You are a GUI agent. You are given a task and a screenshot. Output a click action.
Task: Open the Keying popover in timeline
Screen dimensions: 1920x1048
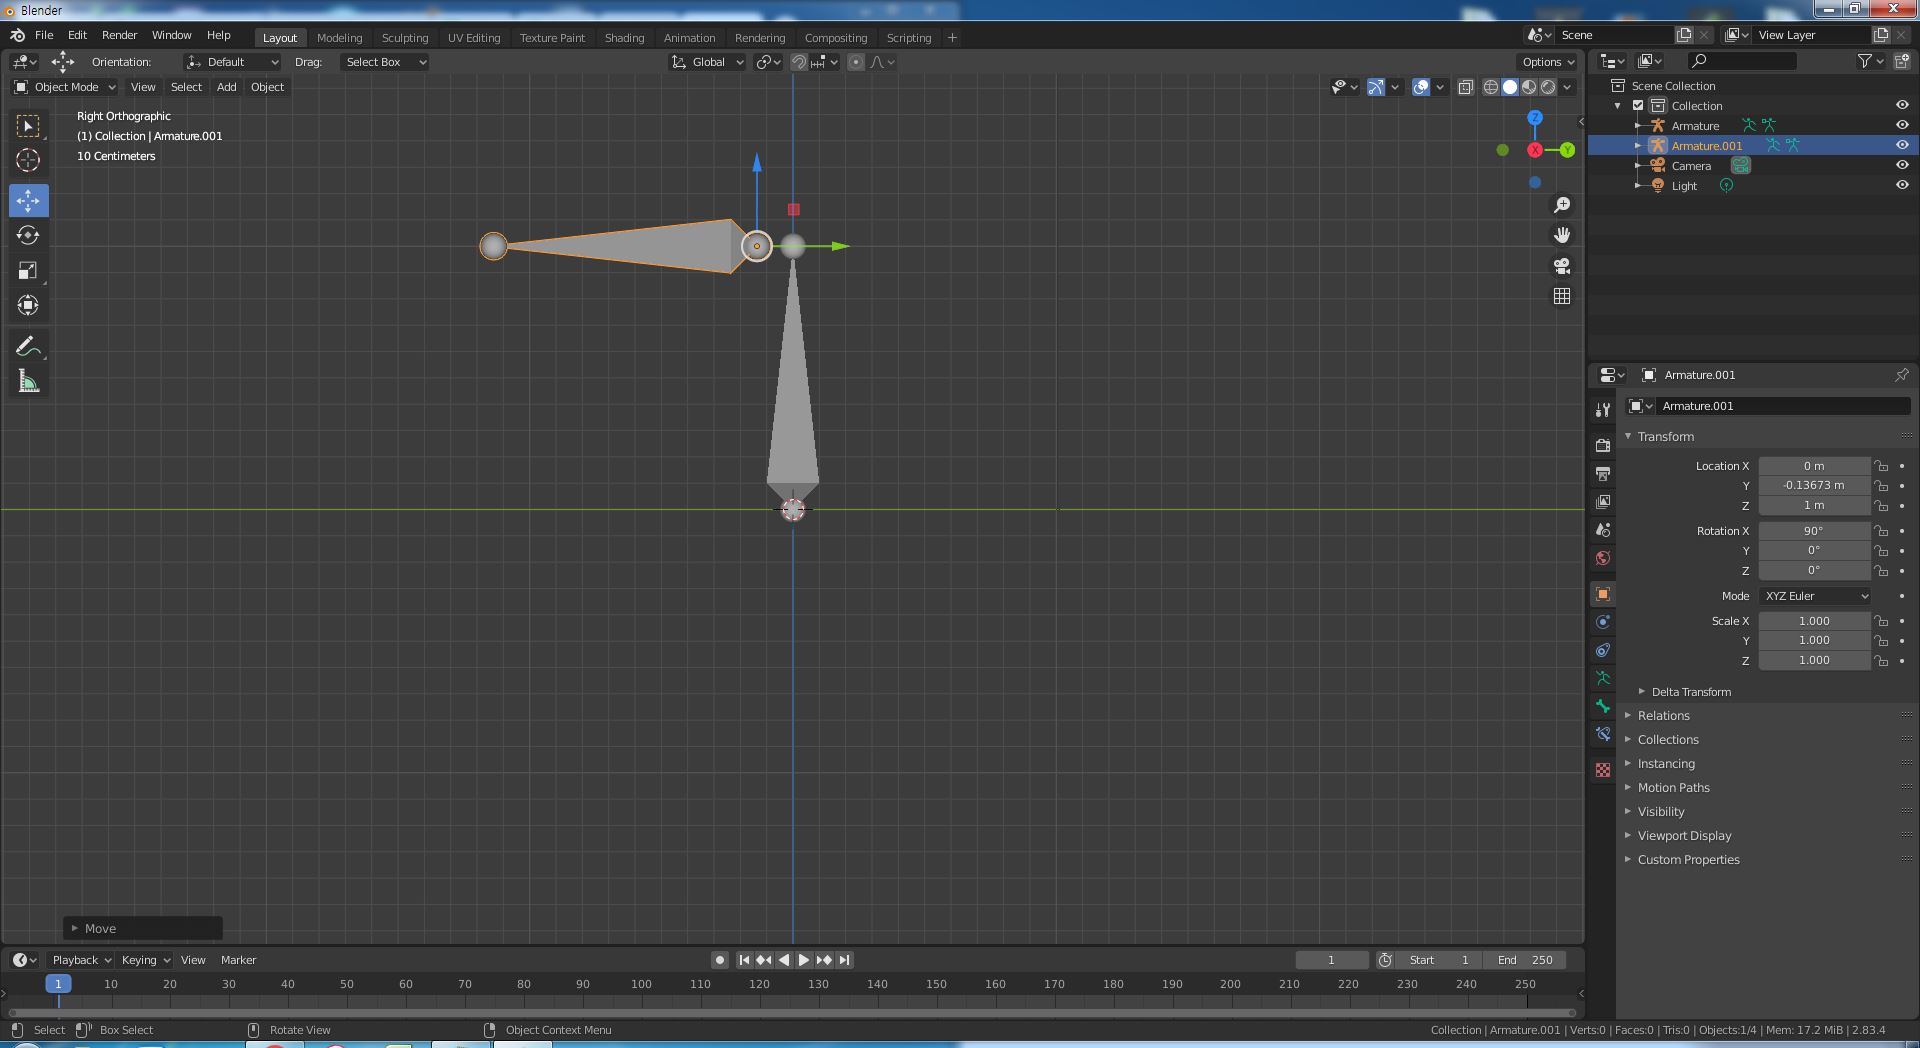[144, 960]
